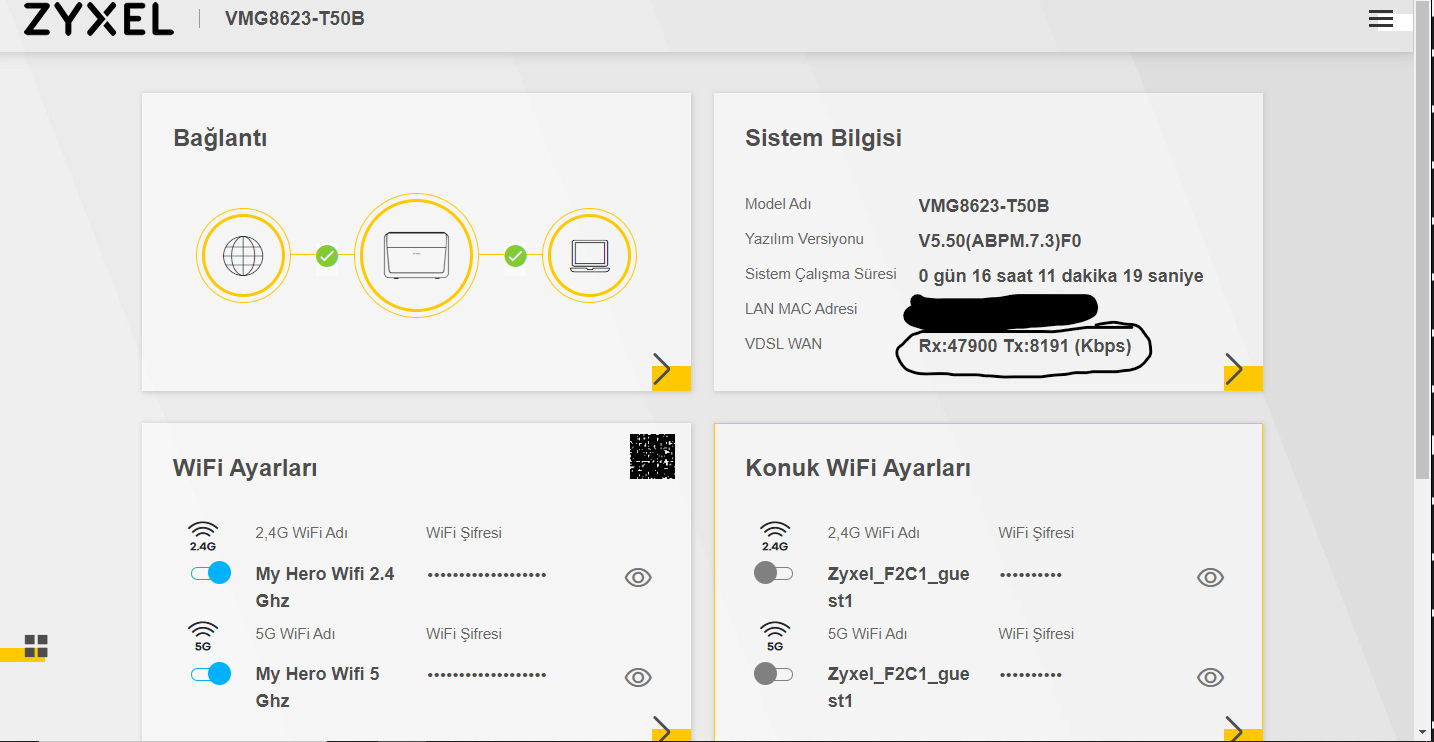Open the hamburger menu in the header

coord(1381,19)
